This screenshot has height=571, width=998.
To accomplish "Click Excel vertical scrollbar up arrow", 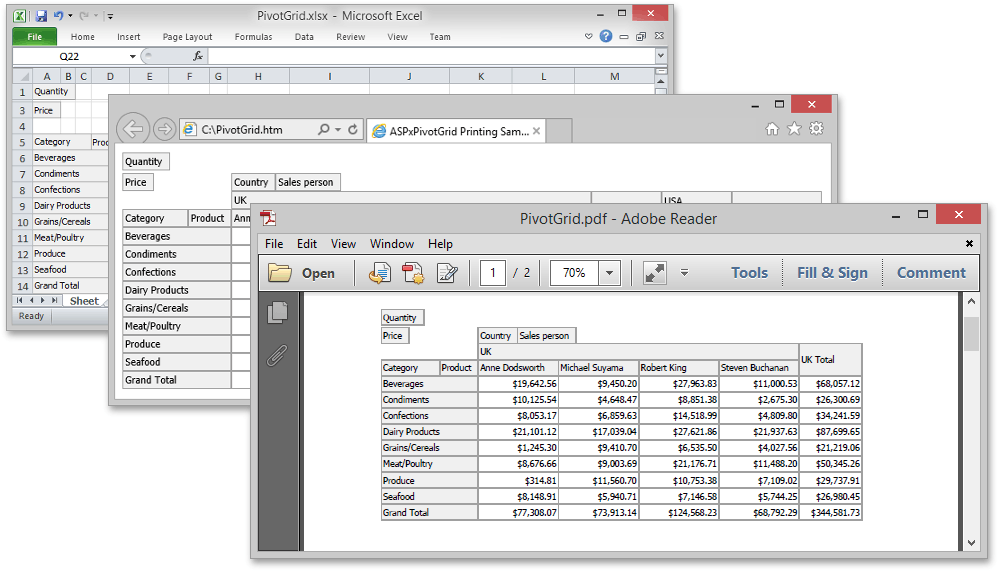I will (x=661, y=81).
